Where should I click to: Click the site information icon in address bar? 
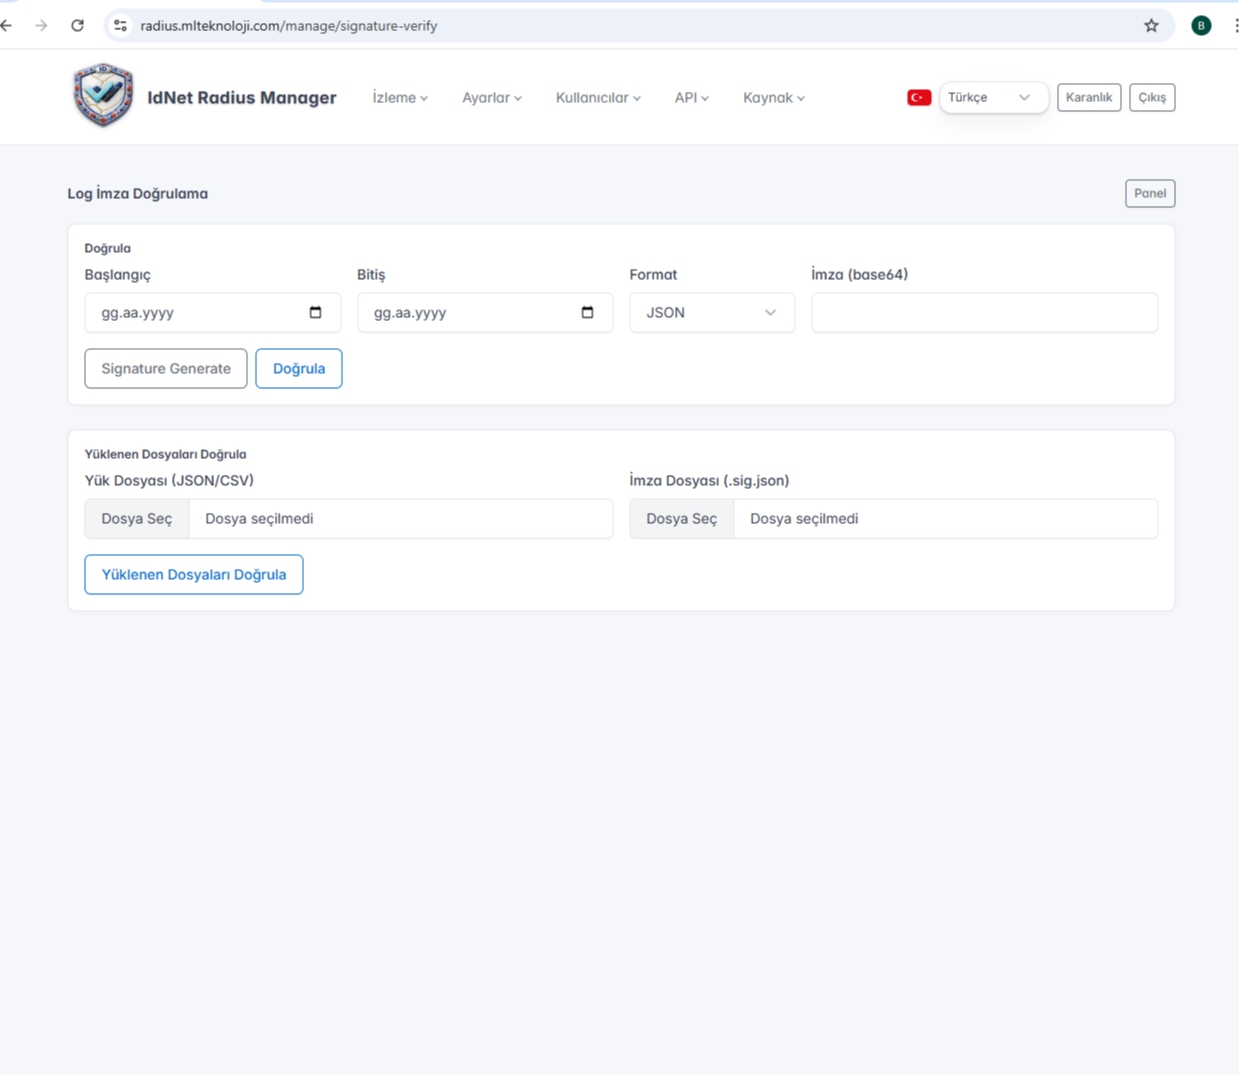(121, 26)
